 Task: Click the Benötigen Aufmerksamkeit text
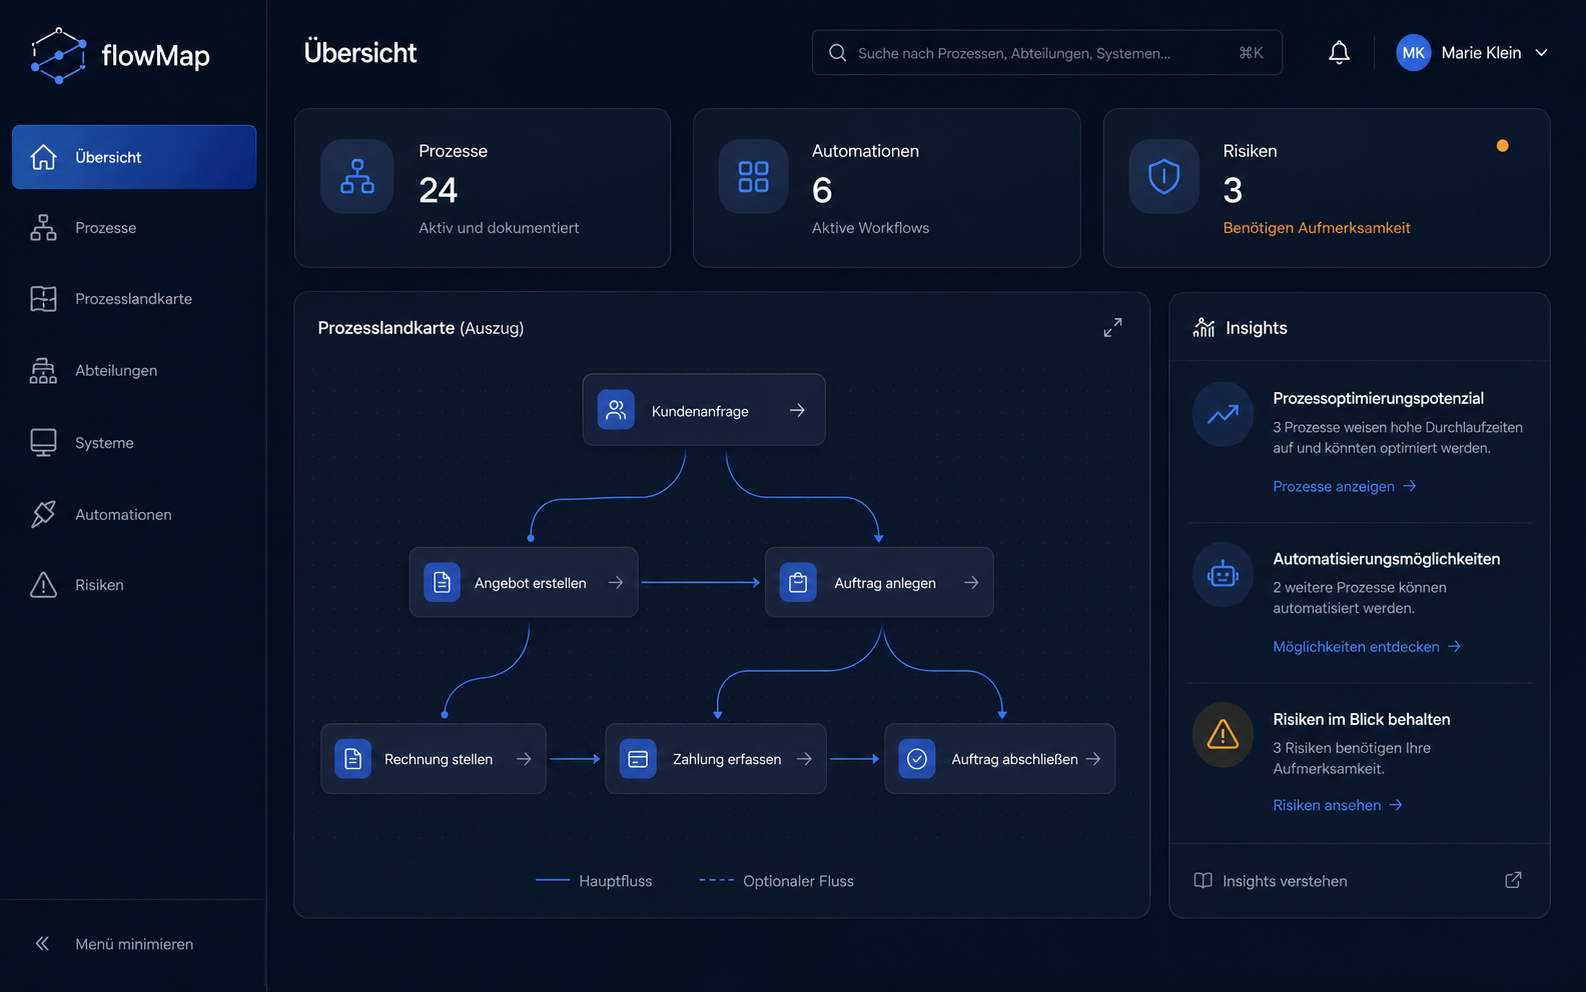pyautogui.click(x=1316, y=228)
